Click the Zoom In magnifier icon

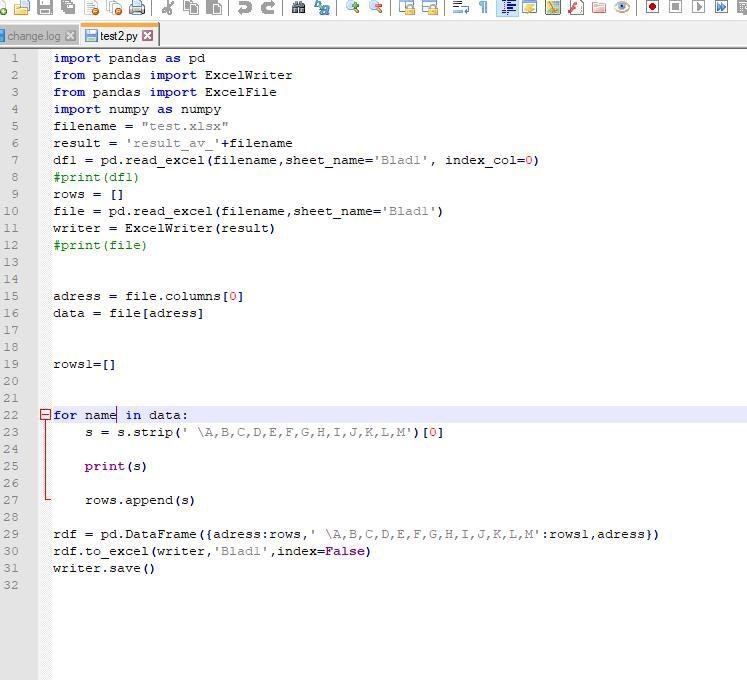(352, 7)
